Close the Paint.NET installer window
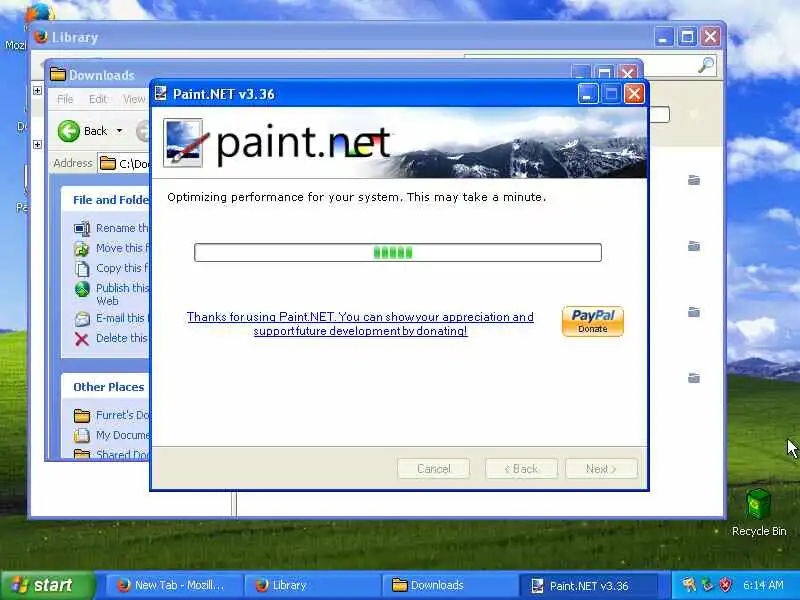 pos(634,94)
